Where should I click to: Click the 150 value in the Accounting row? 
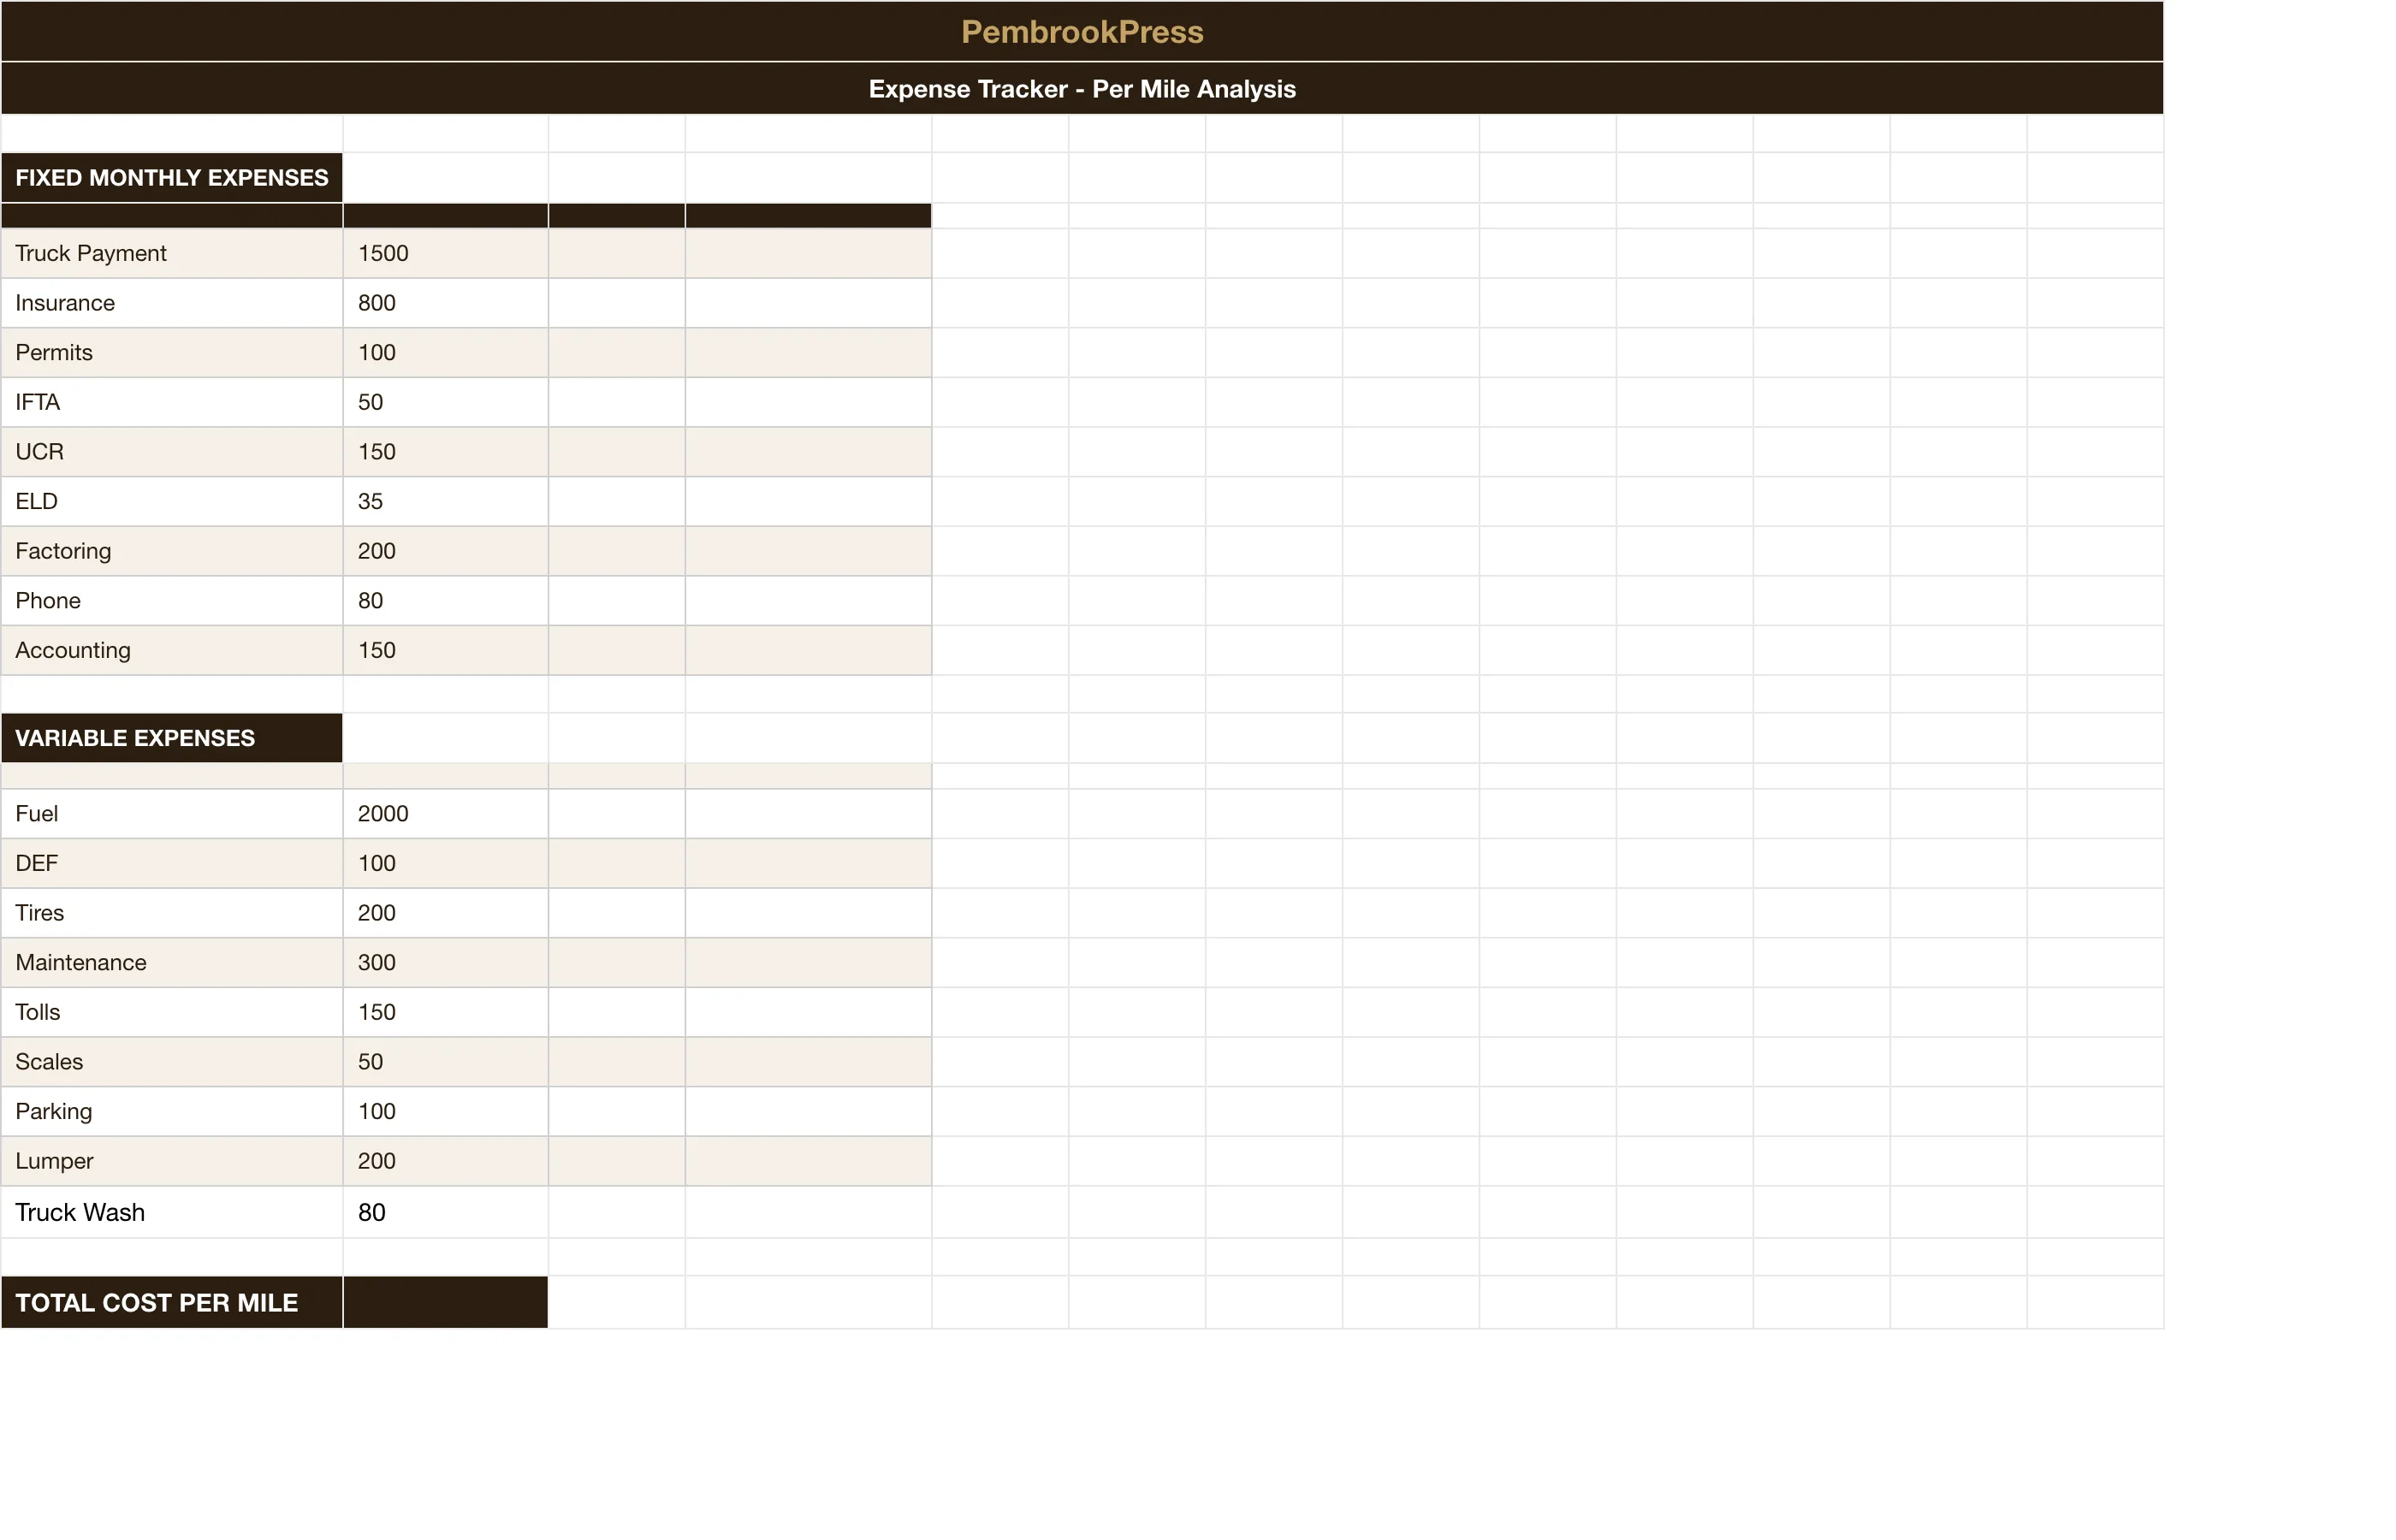(446, 651)
